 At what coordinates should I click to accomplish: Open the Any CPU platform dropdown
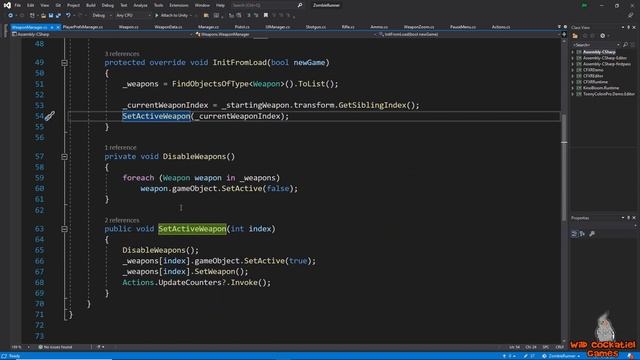pos(133,16)
